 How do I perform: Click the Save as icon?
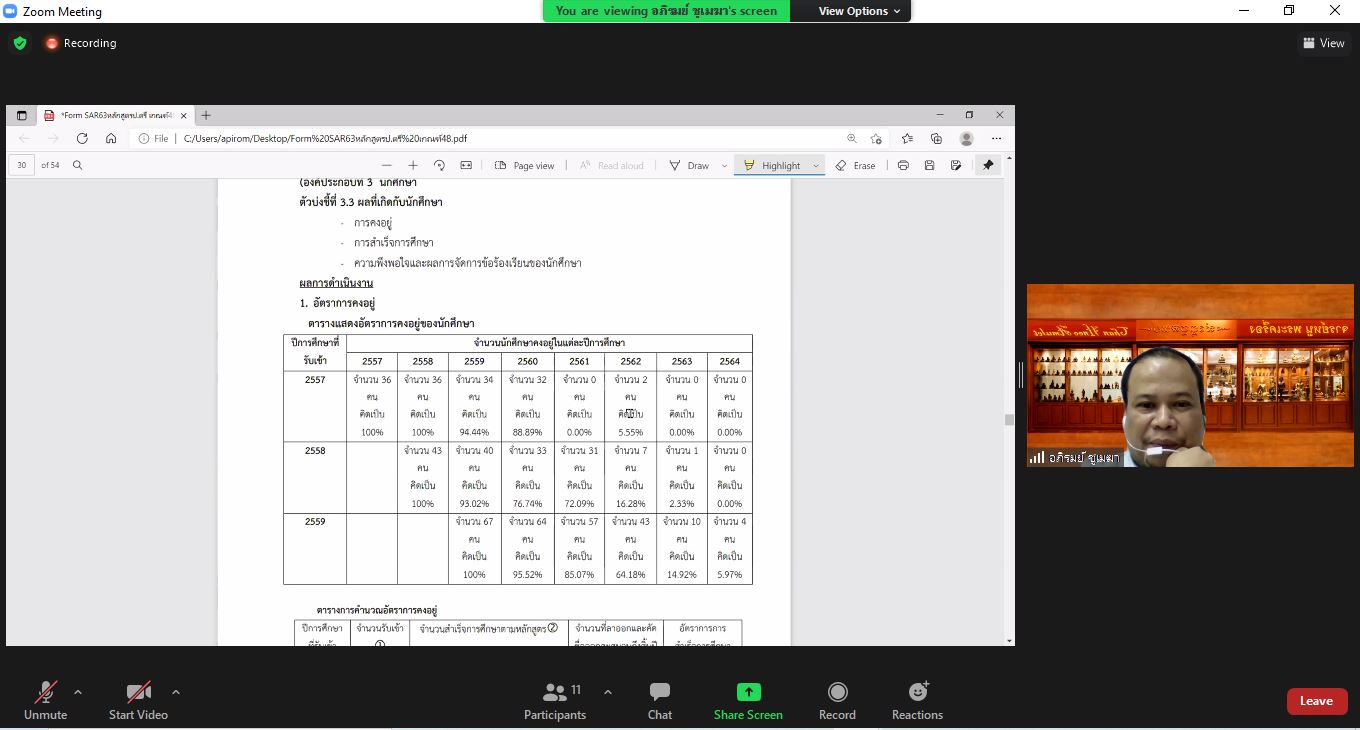[956, 165]
